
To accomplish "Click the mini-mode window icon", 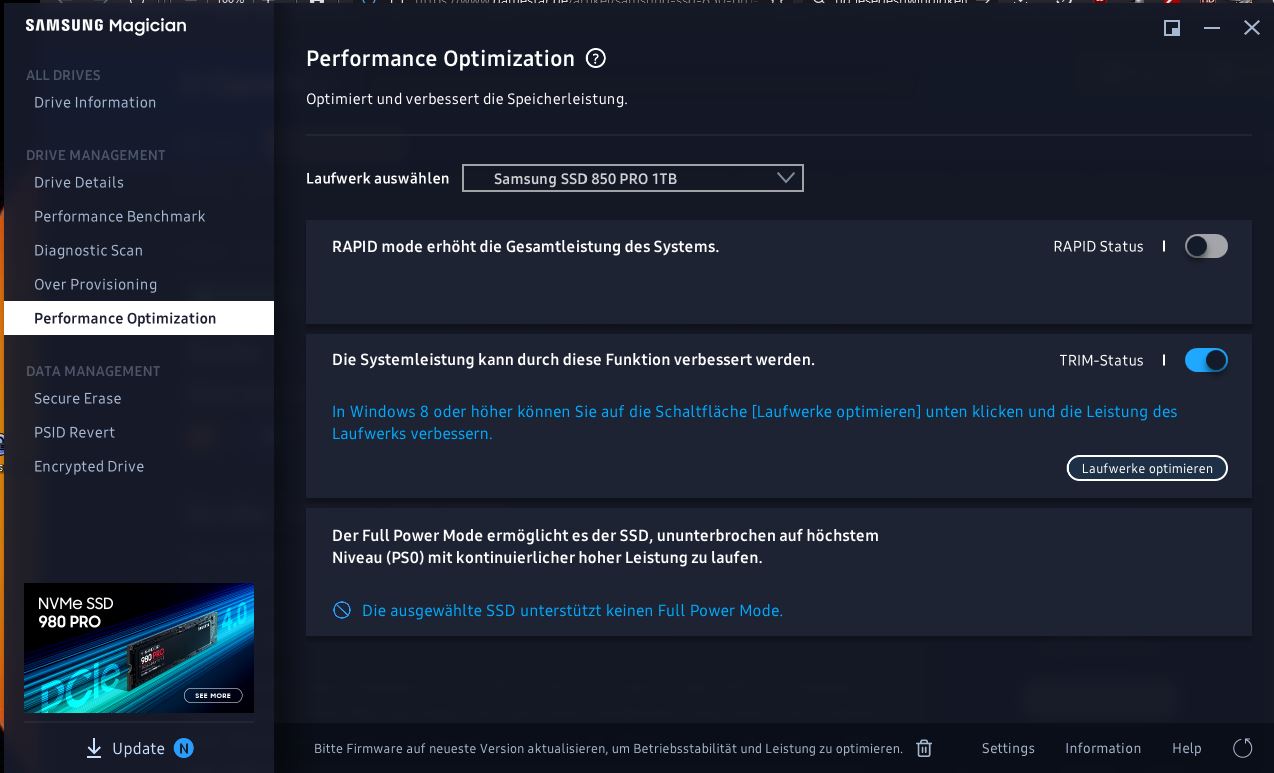I will (x=1172, y=28).
